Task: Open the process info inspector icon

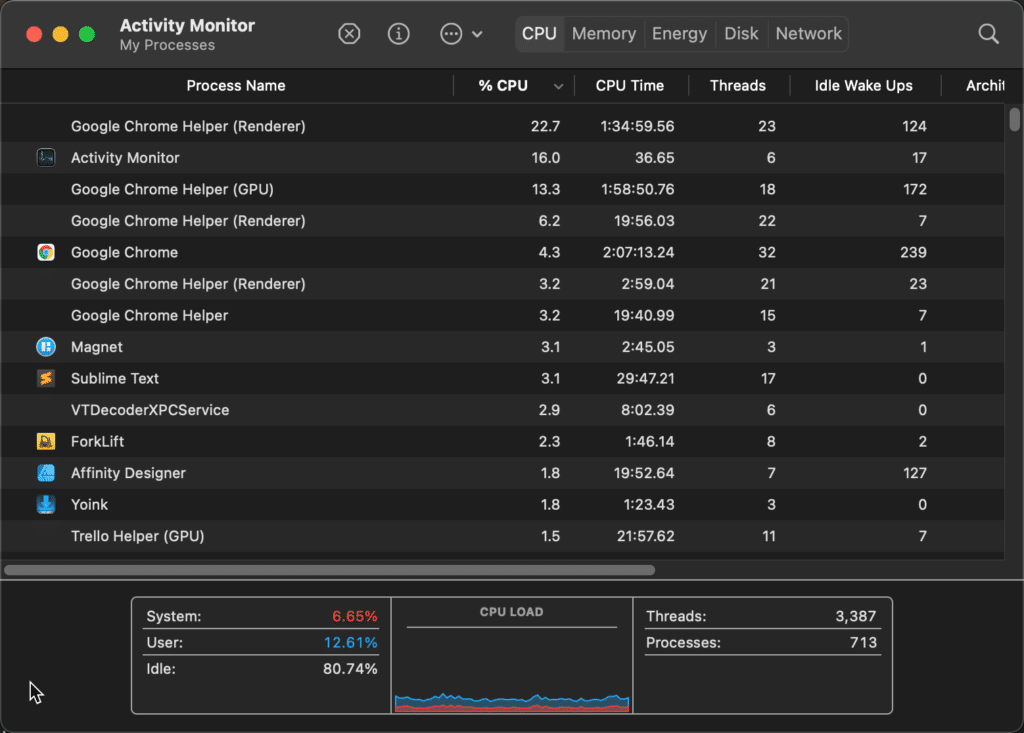Action: tap(398, 34)
